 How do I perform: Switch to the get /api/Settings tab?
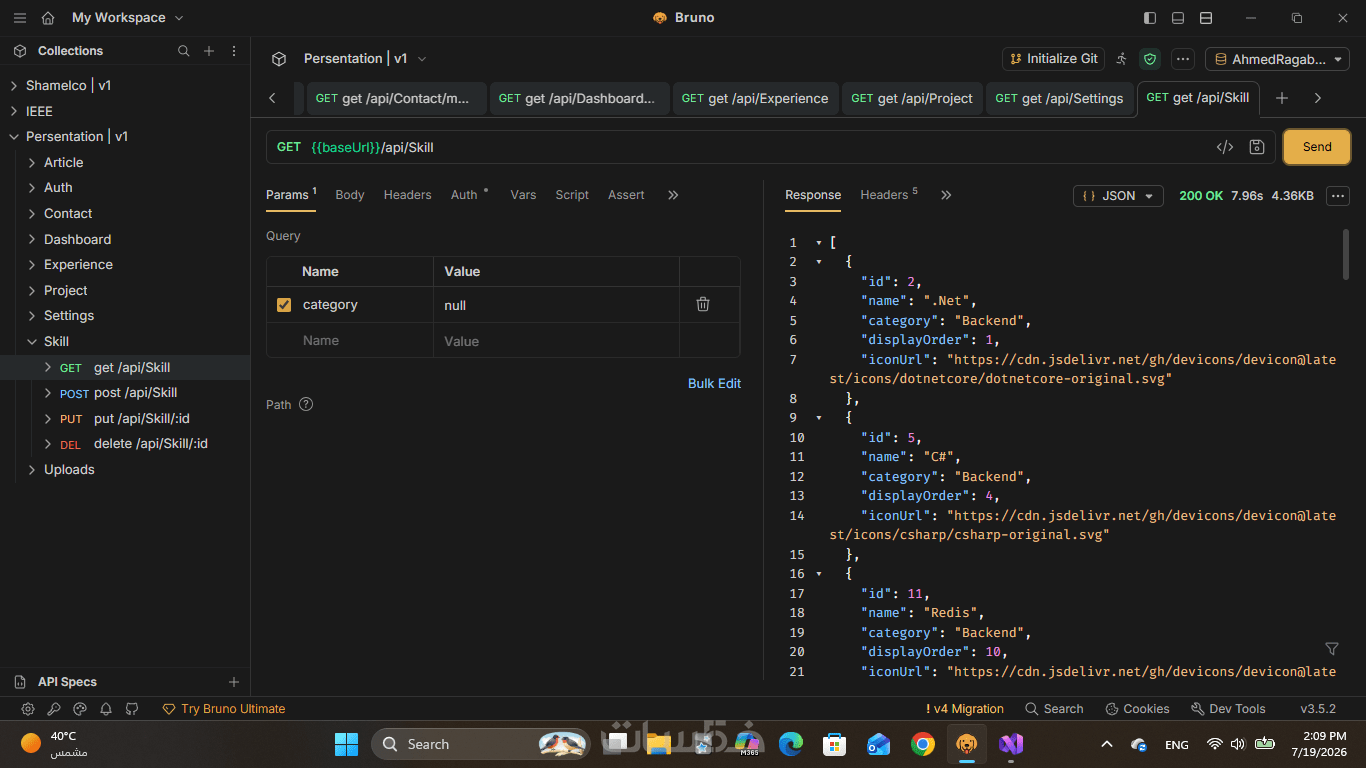[x=1059, y=98]
